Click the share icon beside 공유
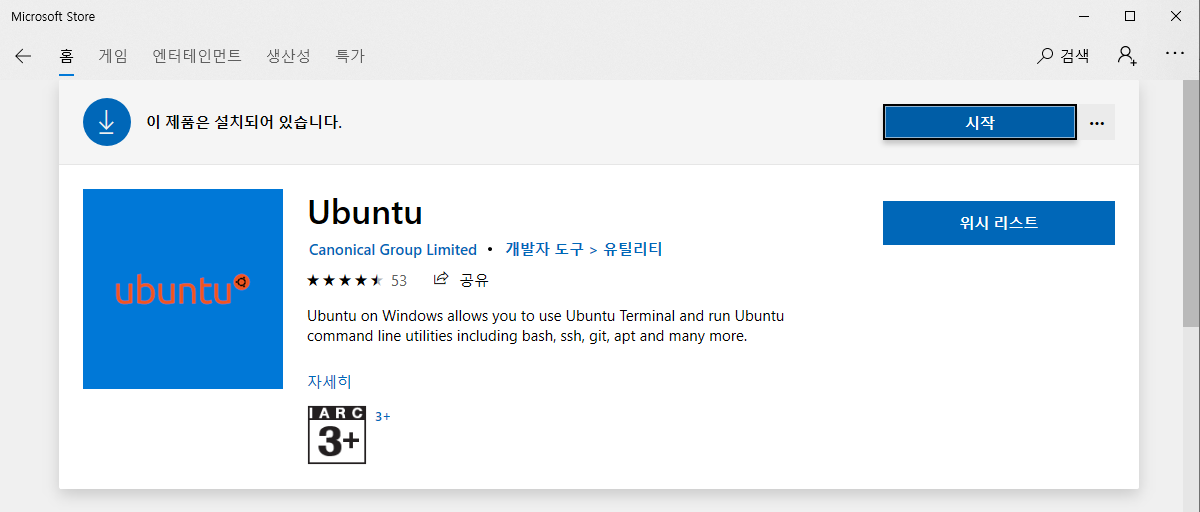Screen dimensions: 1200x512 click(x=440, y=279)
